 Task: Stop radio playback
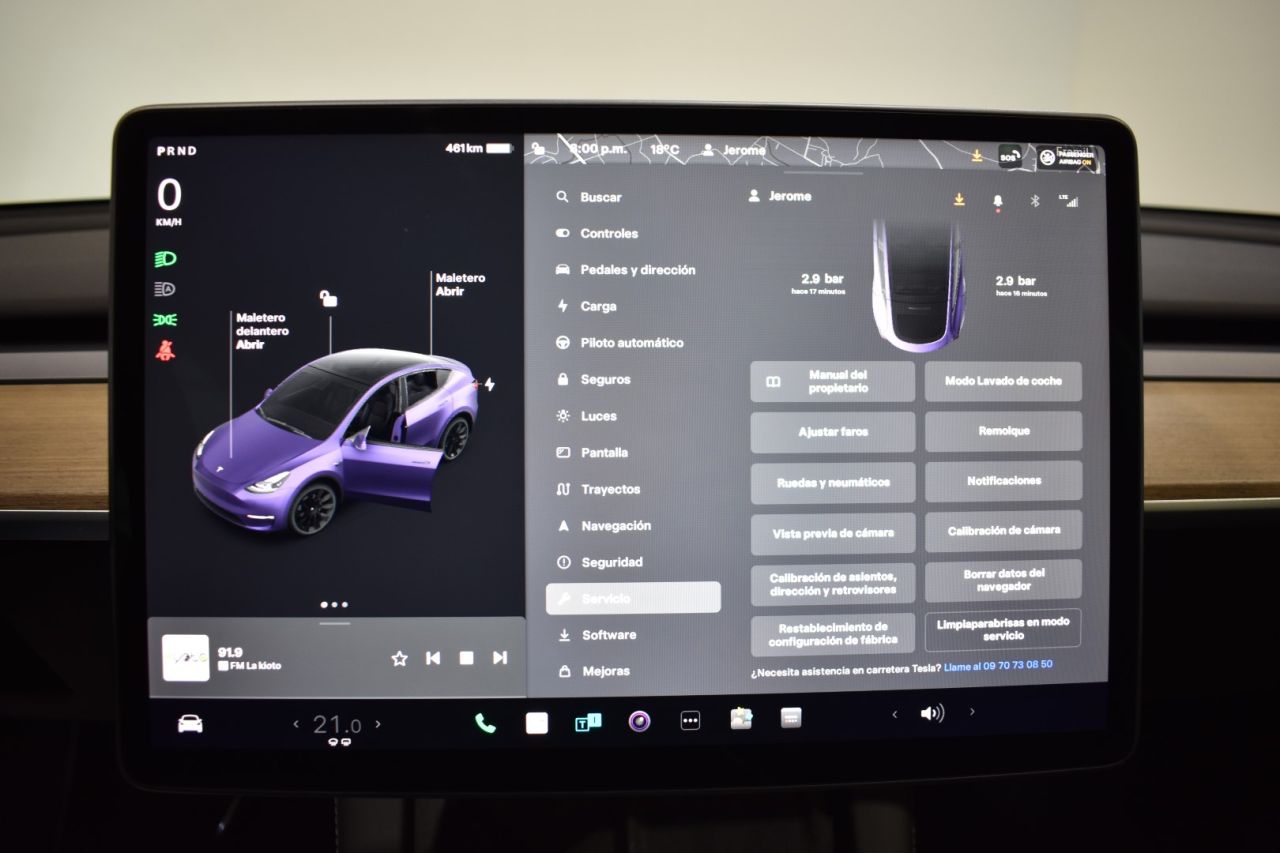point(466,658)
